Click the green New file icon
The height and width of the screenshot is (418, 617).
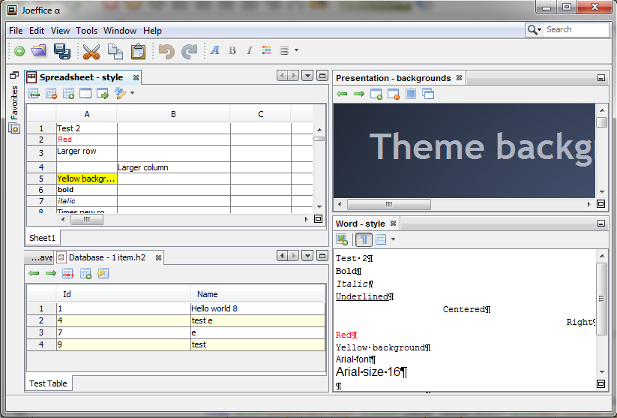[x=19, y=51]
